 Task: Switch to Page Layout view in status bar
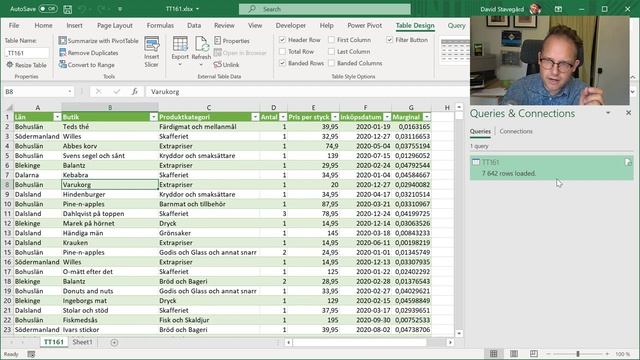point(514,353)
